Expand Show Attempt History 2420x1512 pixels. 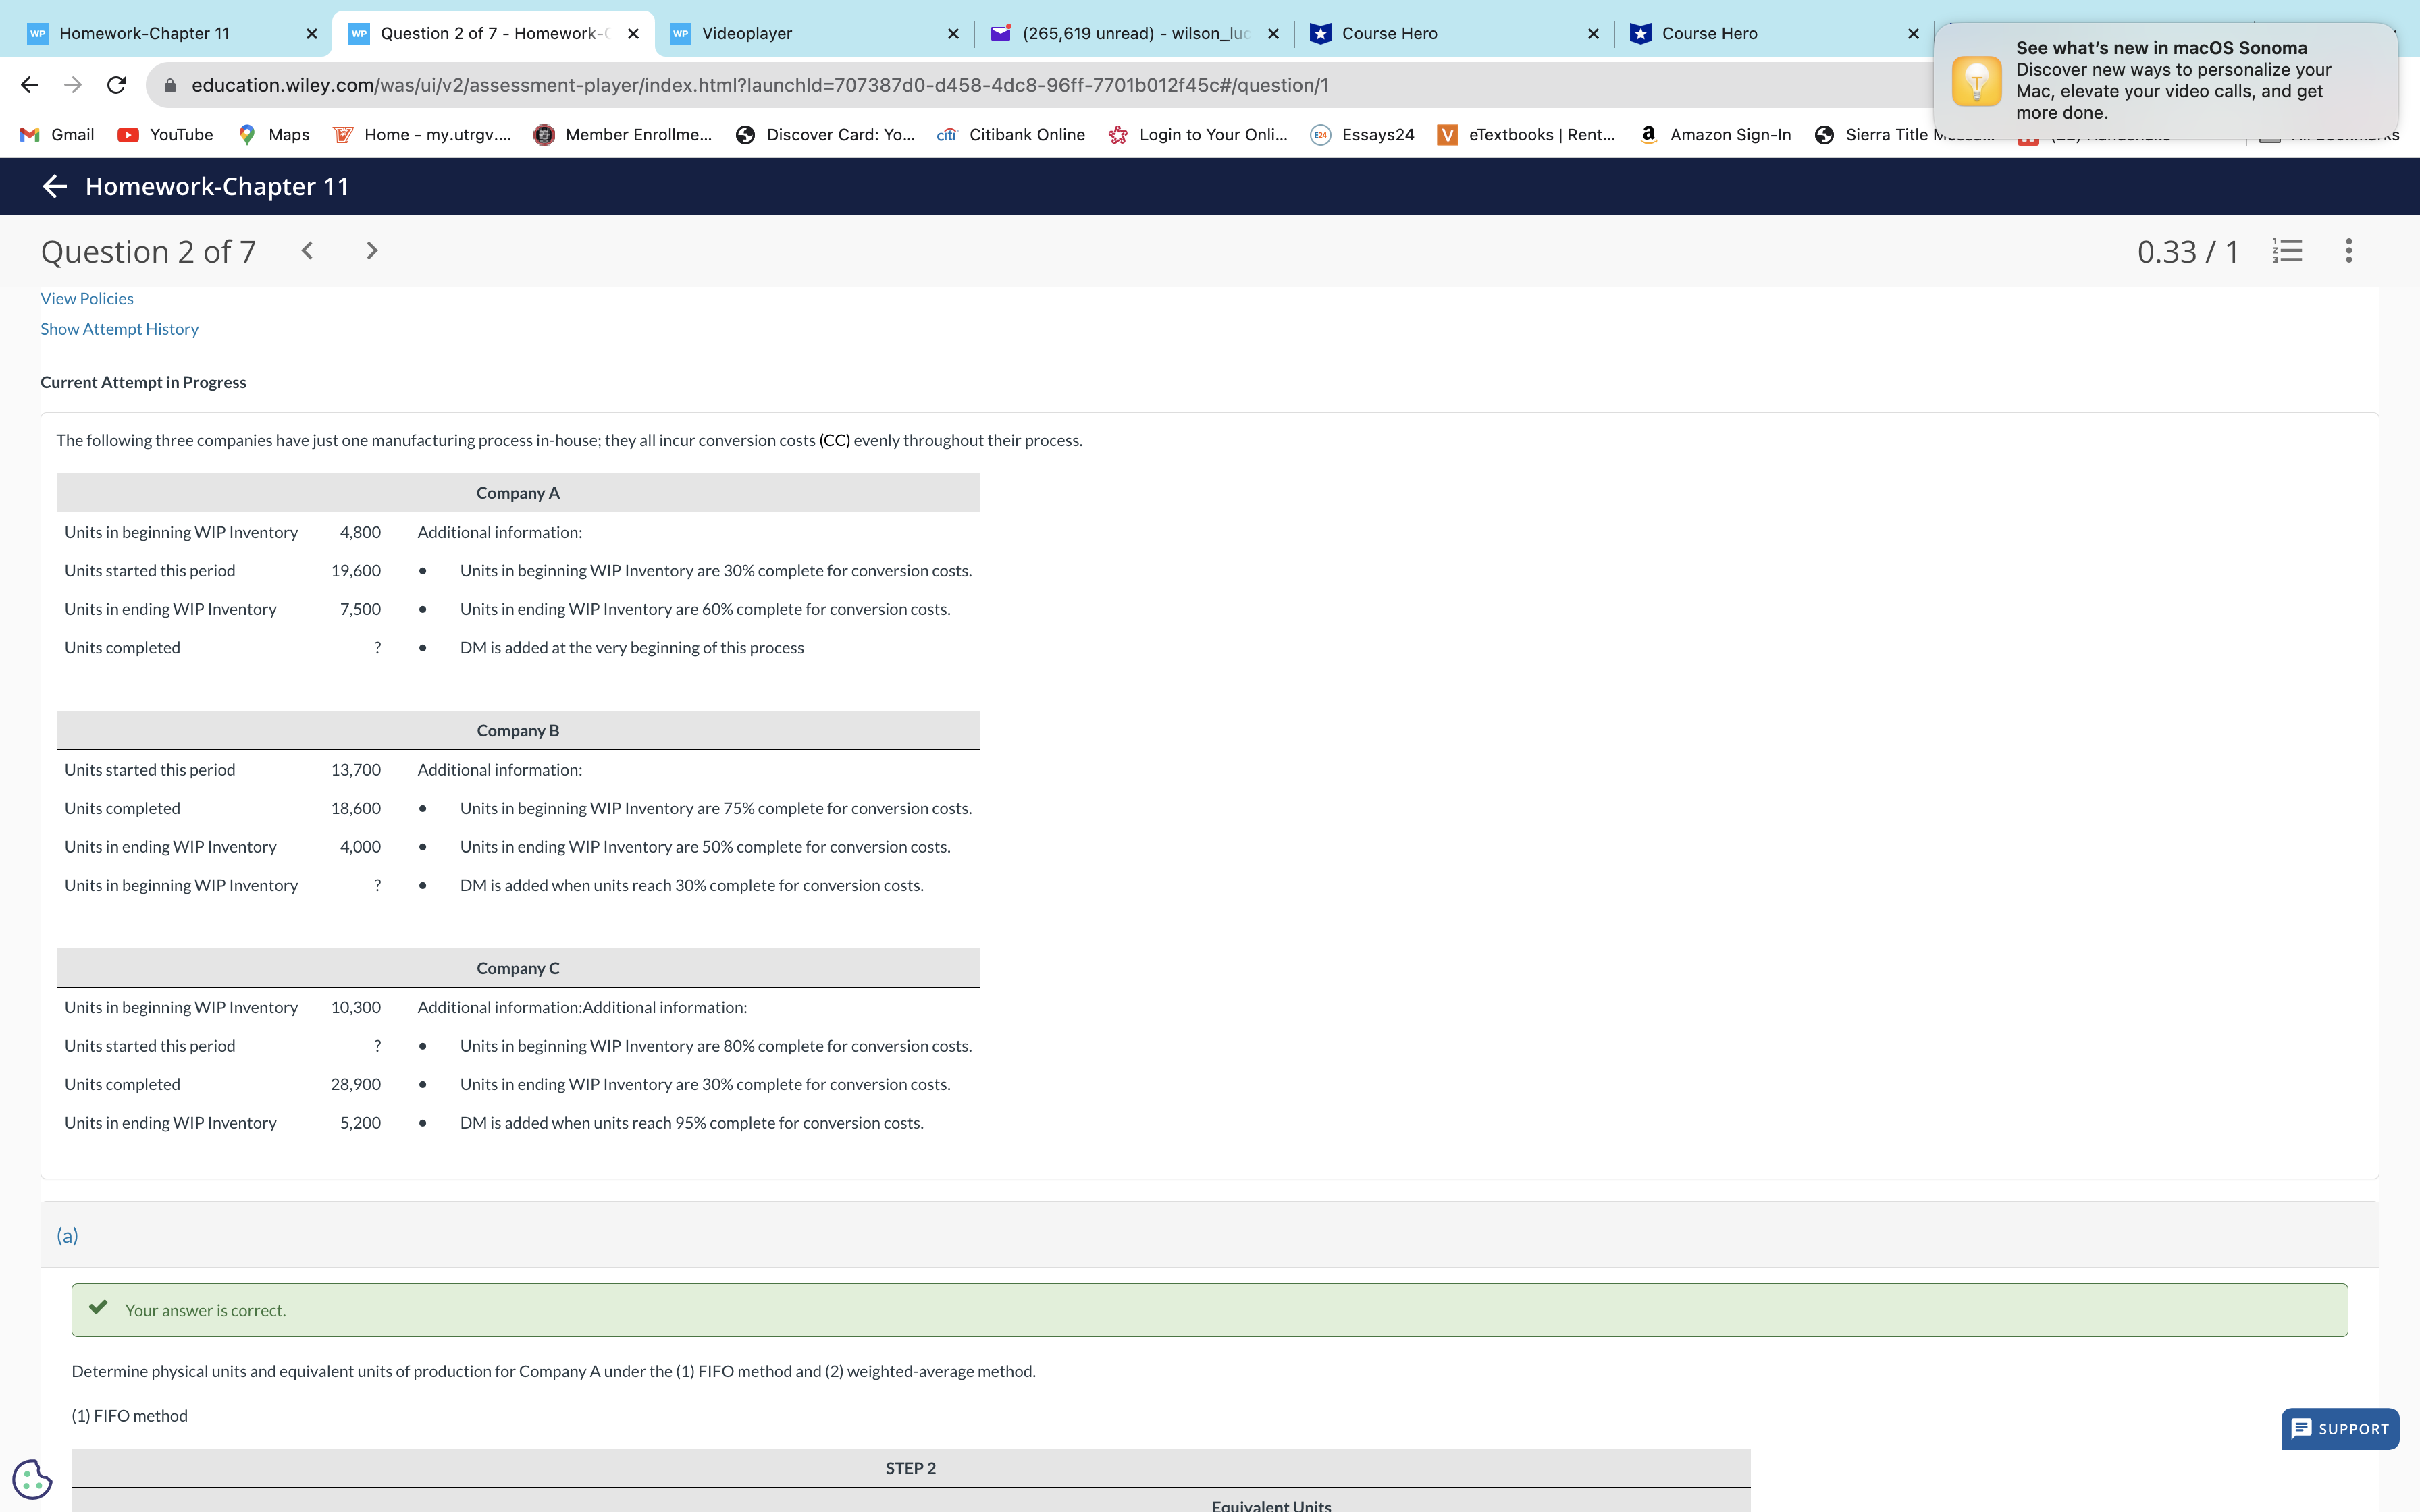pyautogui.click(x=119, y=328)
